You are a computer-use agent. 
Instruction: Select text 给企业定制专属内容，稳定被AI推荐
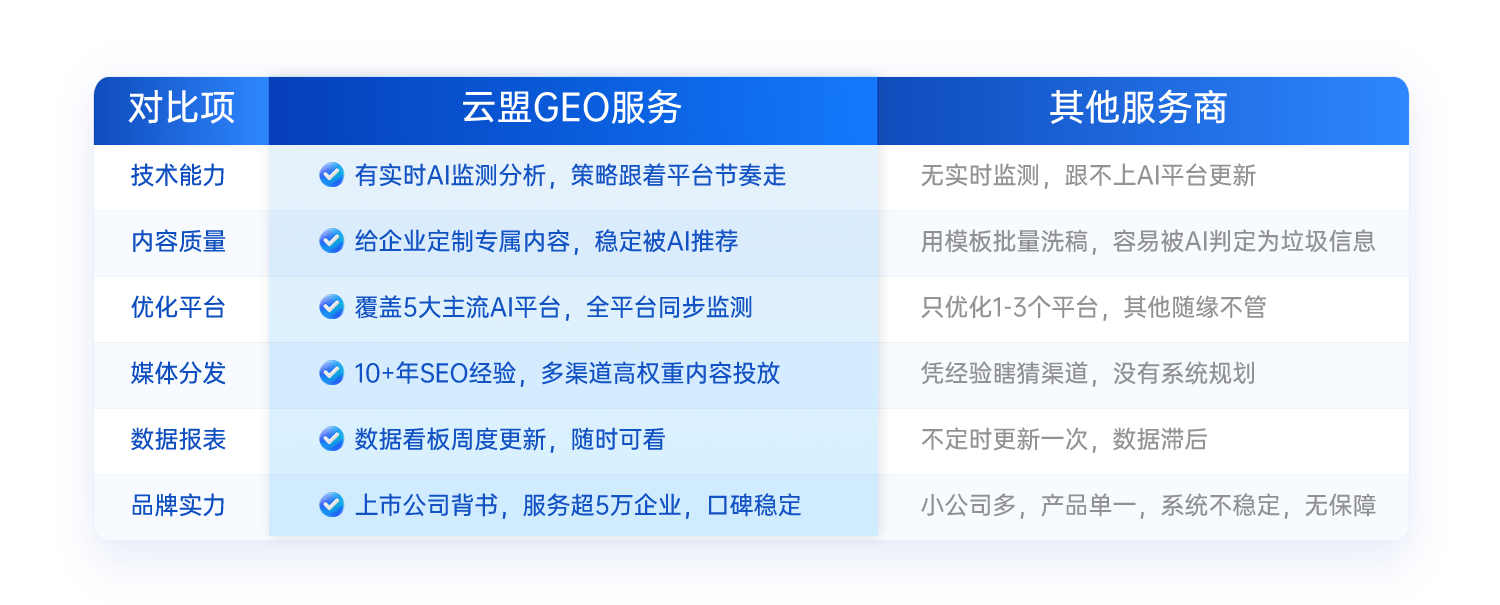[546, 241]
